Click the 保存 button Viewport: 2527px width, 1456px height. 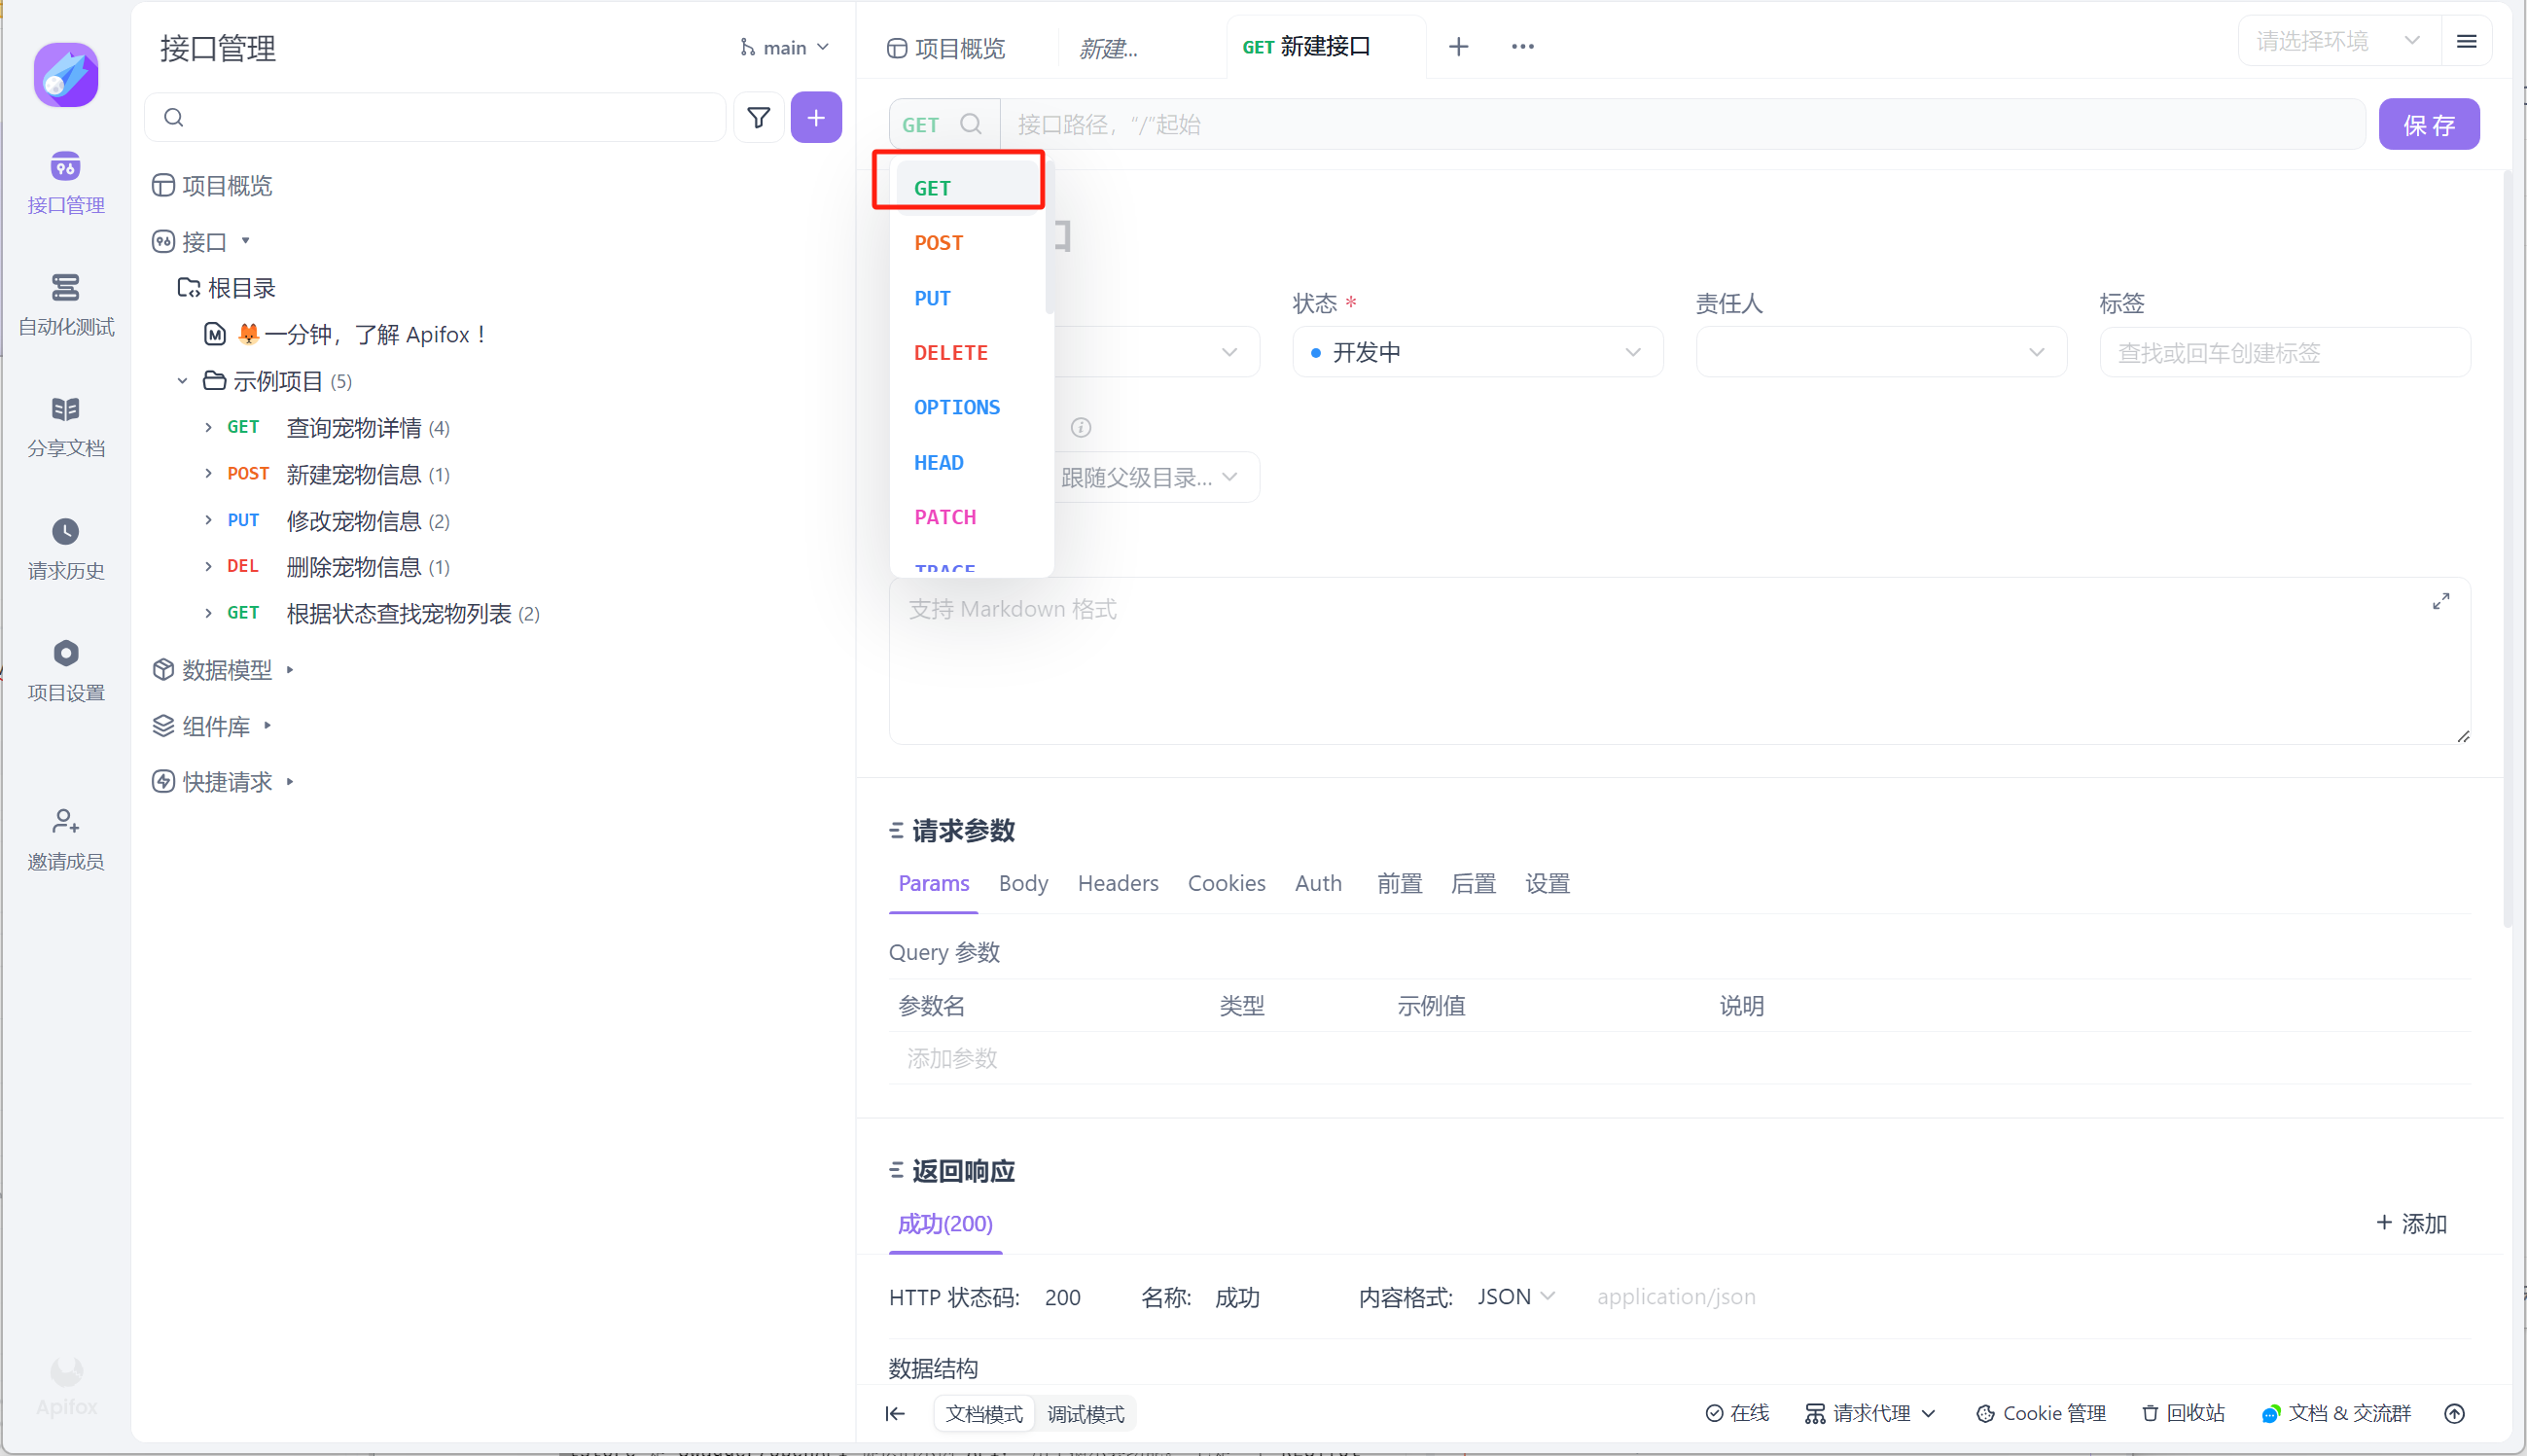point(2428,125)
